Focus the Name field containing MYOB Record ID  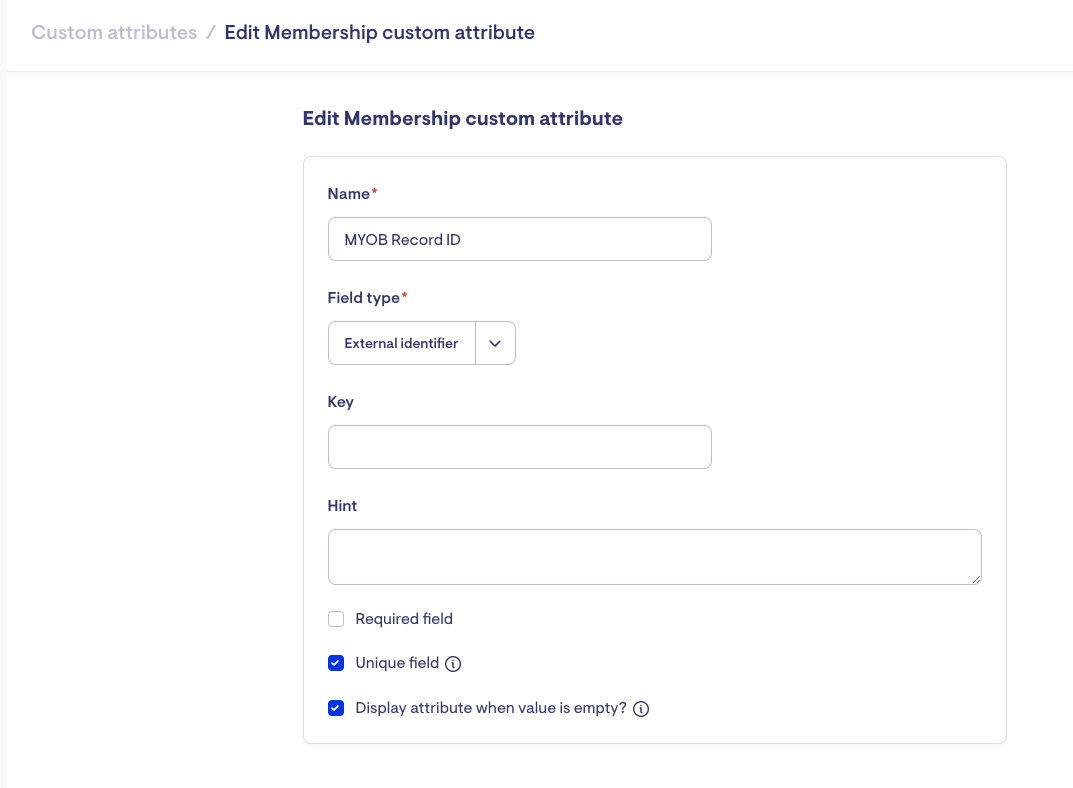click(519, 240)
